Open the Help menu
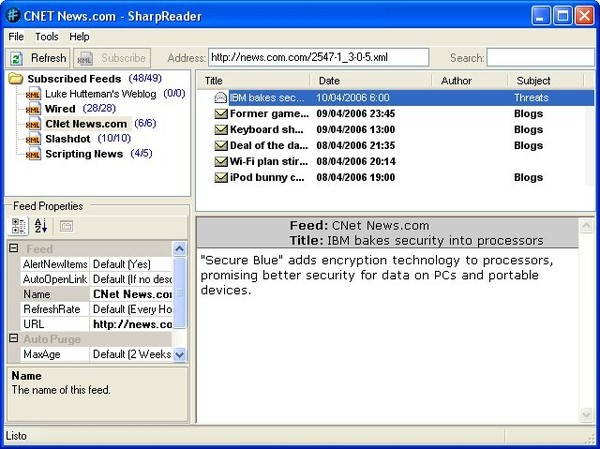The width and height of the screenshot is (600, 449). click(x=79, y=37)
